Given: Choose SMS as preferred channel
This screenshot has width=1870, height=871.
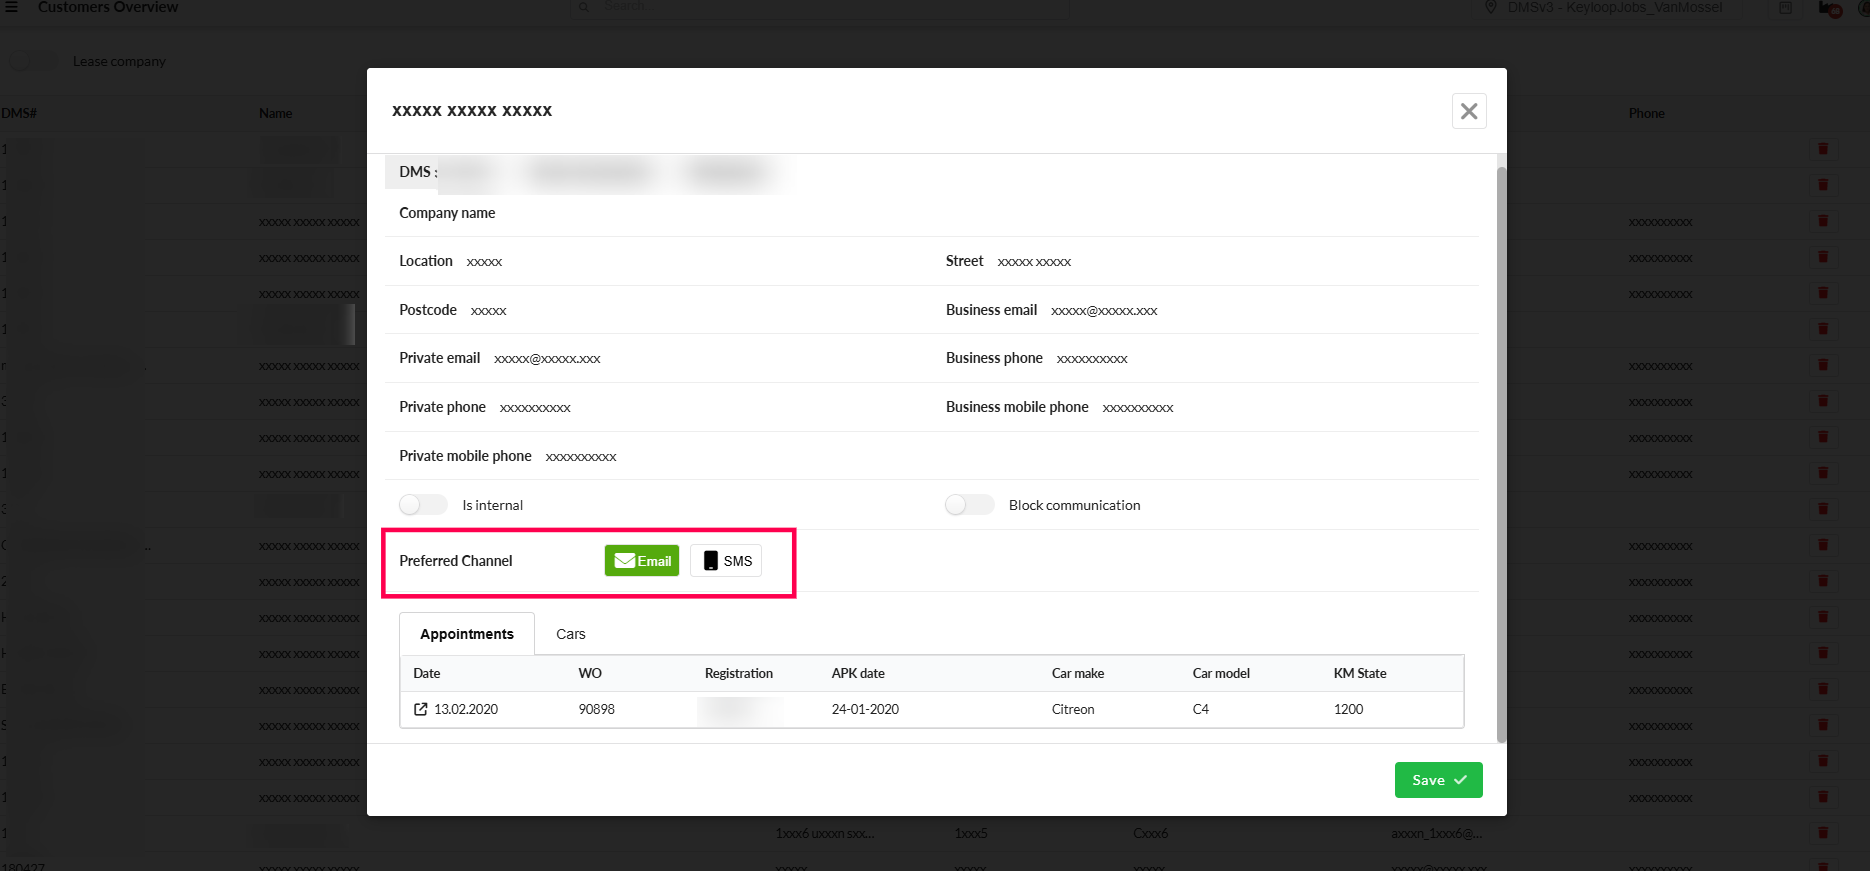Looking at the screenshot, I should 726,561.
